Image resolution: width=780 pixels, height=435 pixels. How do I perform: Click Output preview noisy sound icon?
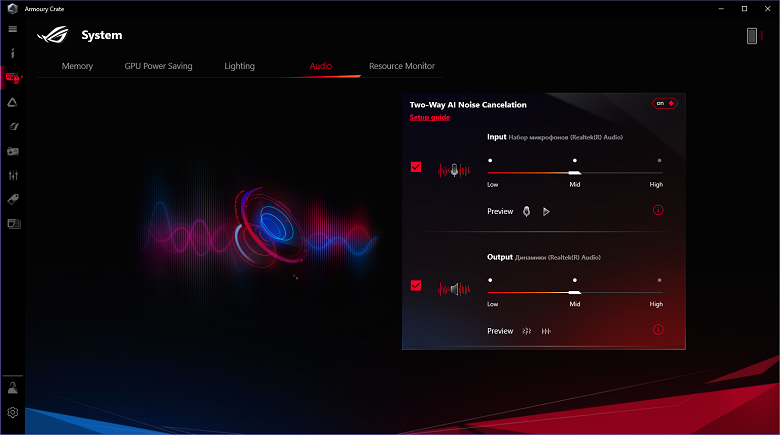527,331
